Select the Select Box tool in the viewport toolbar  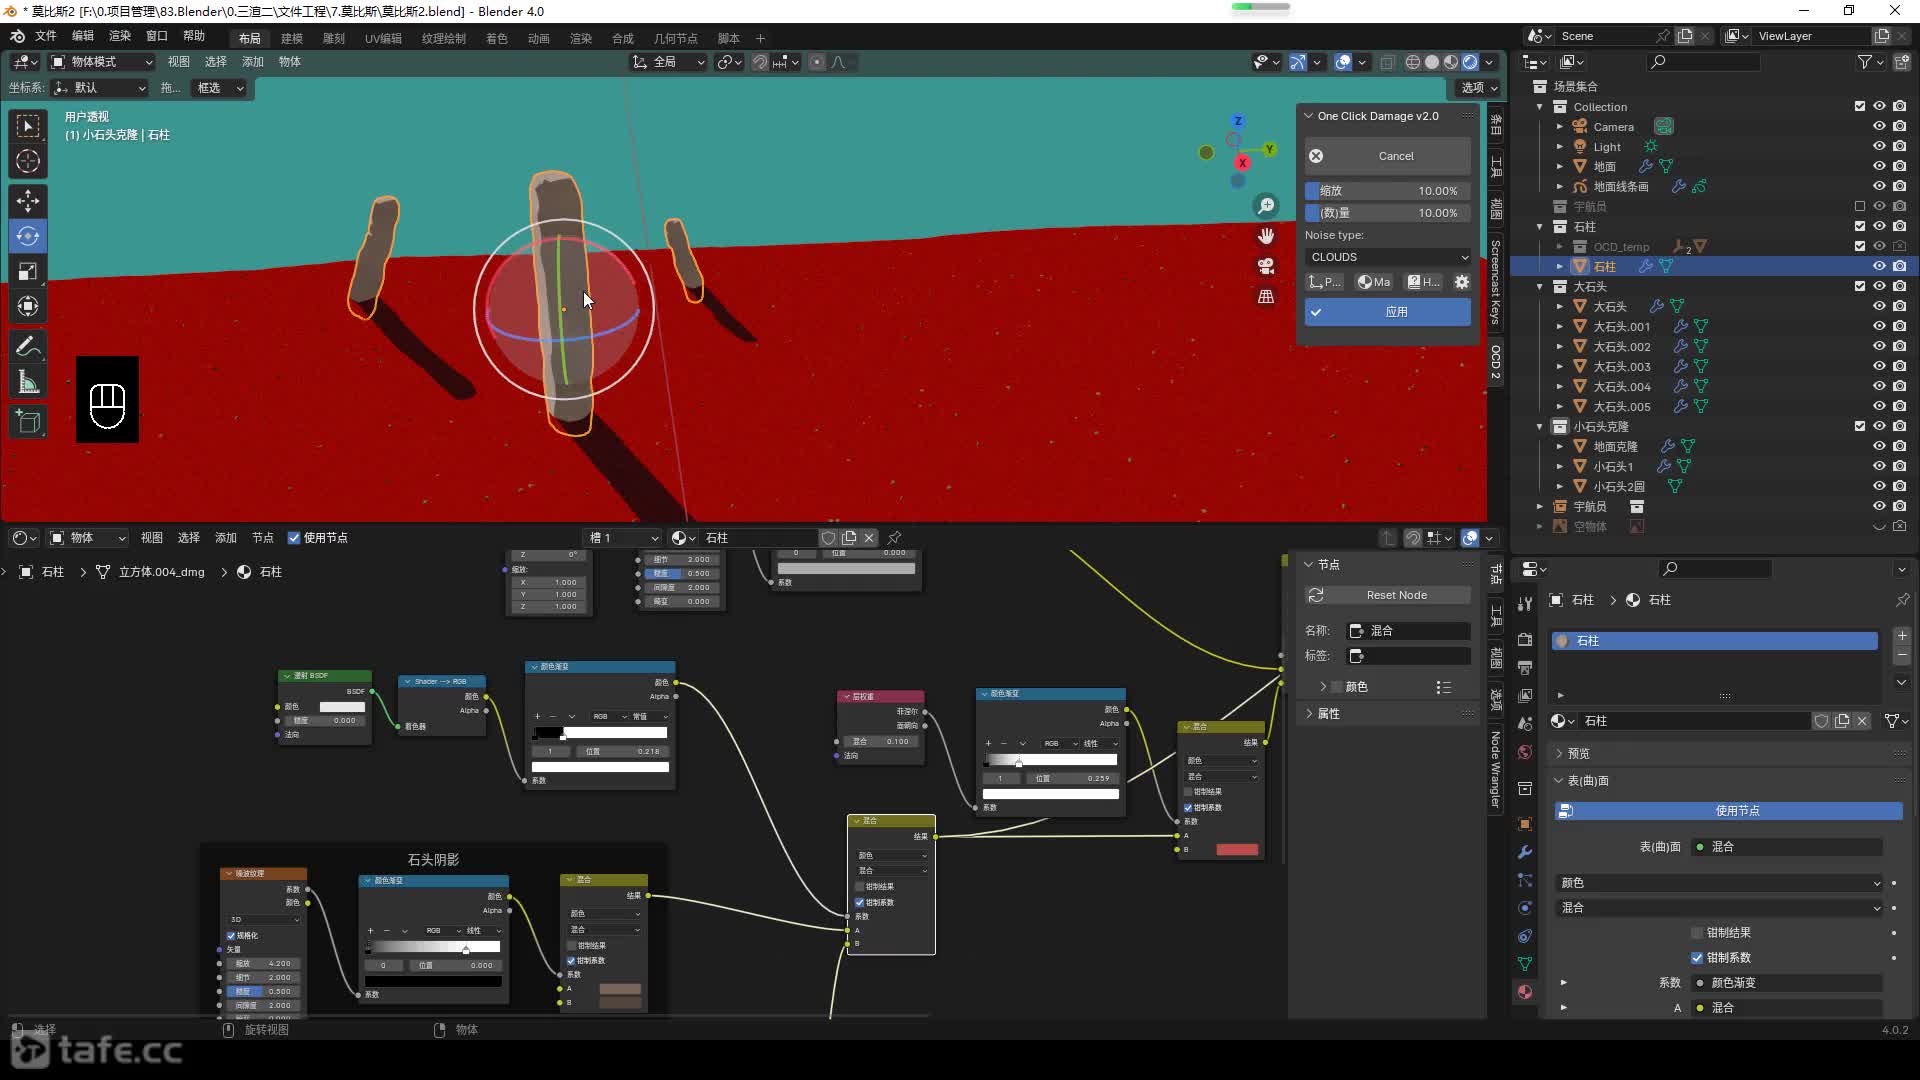point(28,126)
